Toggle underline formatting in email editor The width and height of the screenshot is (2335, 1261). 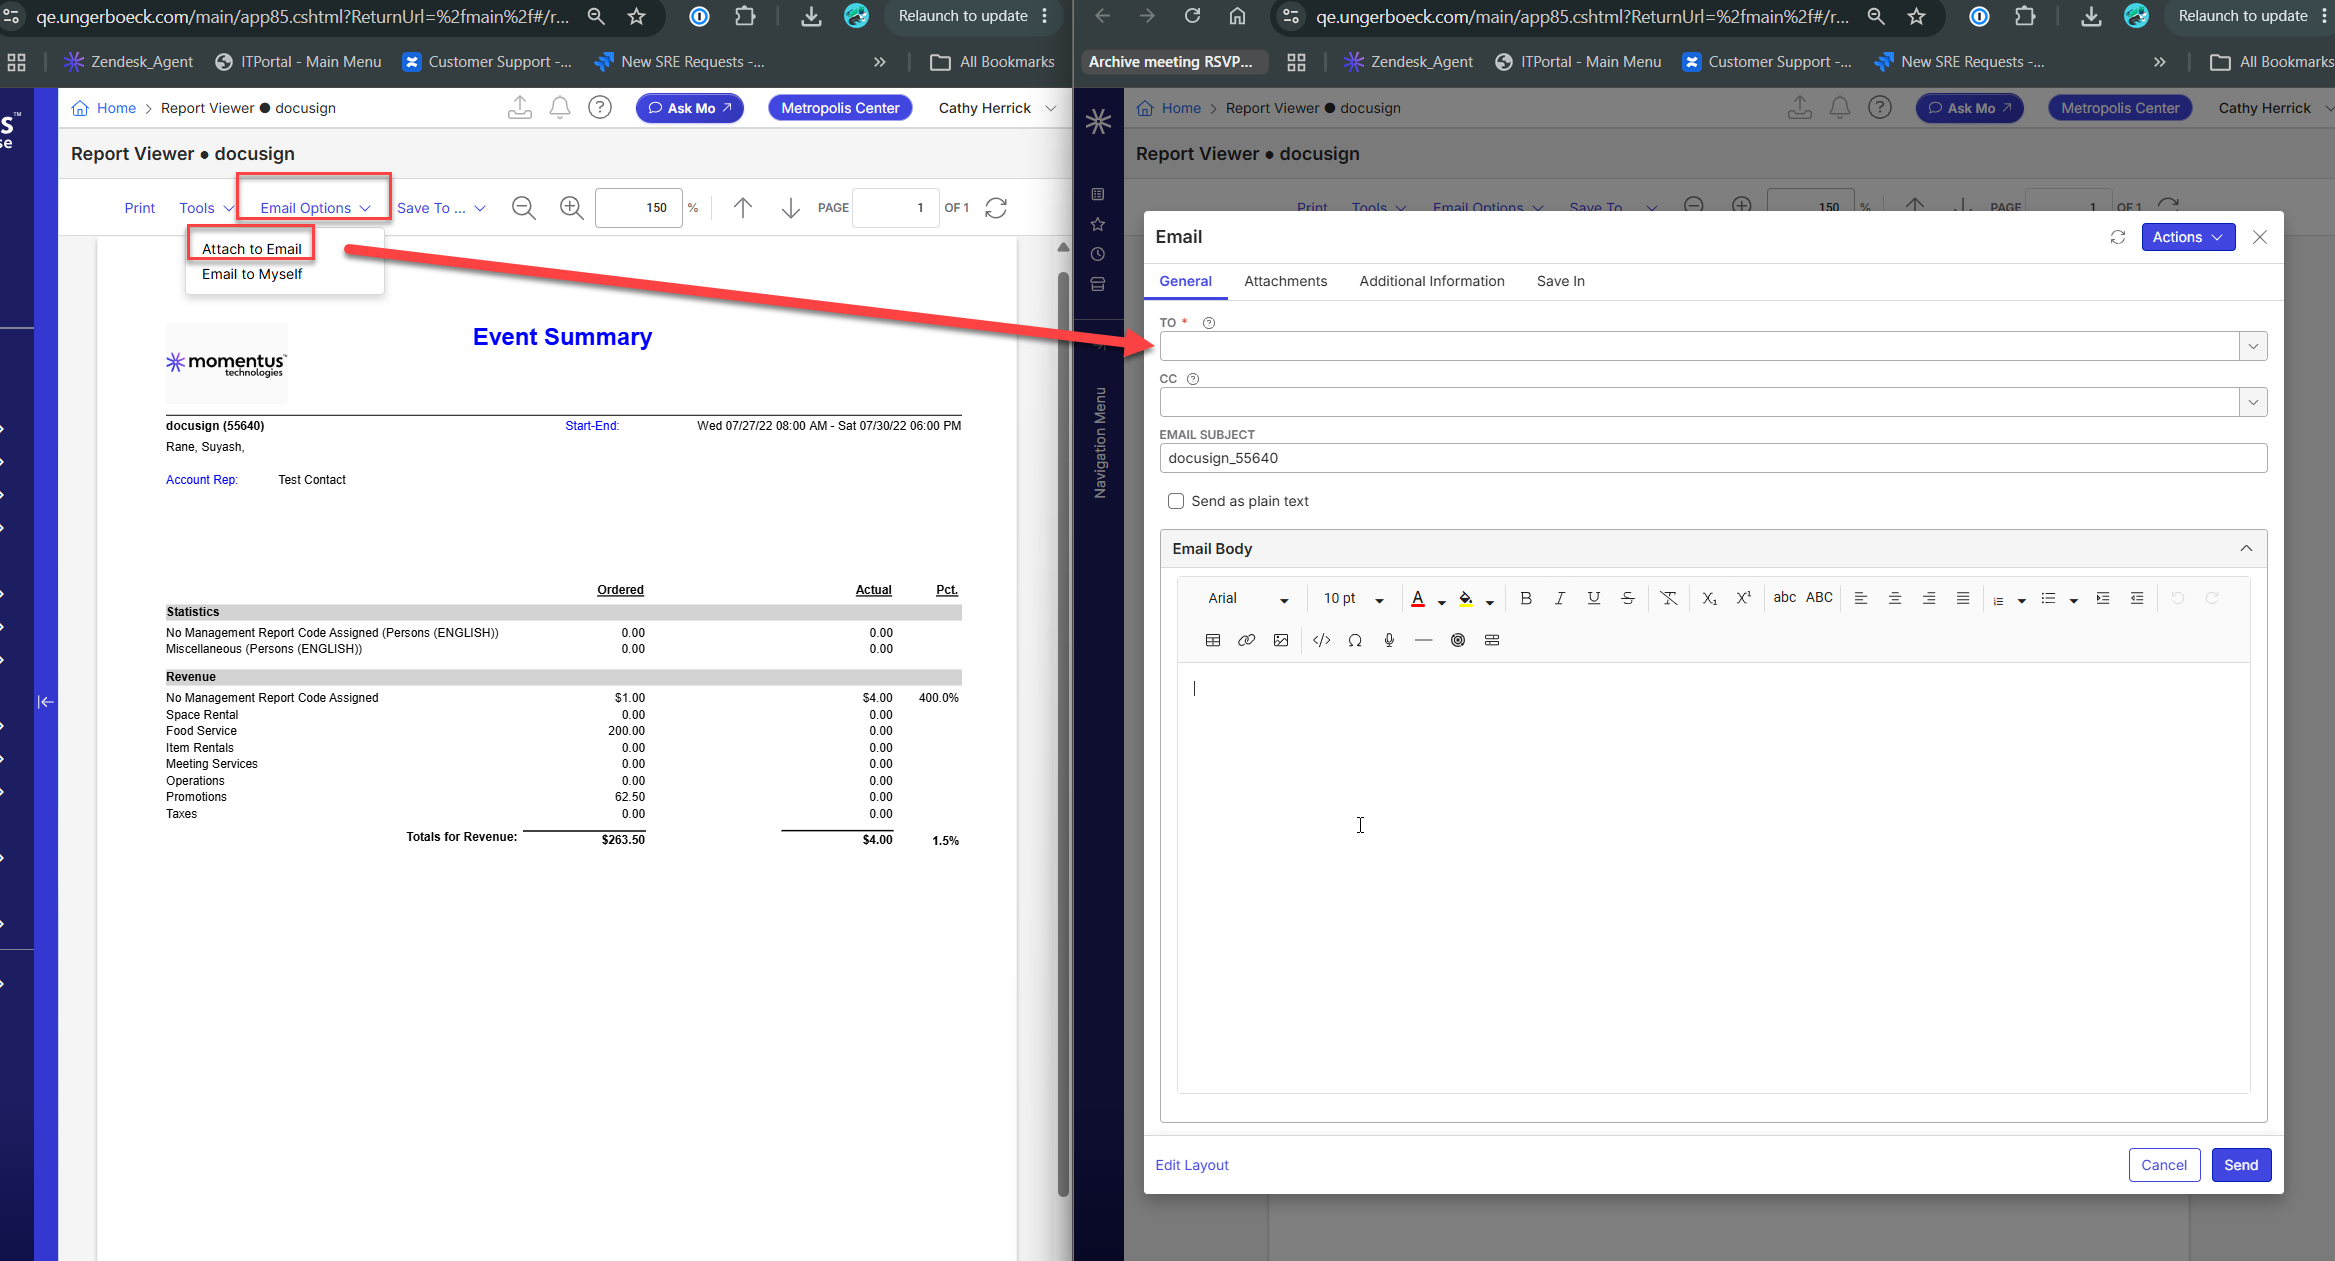click(1594, 598)
